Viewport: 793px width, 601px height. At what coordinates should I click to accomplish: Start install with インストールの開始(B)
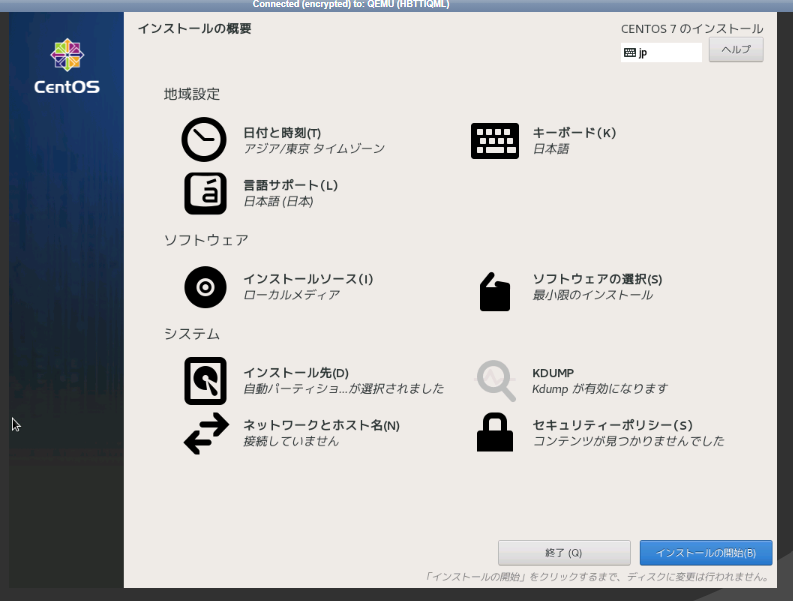coord(706,553)
